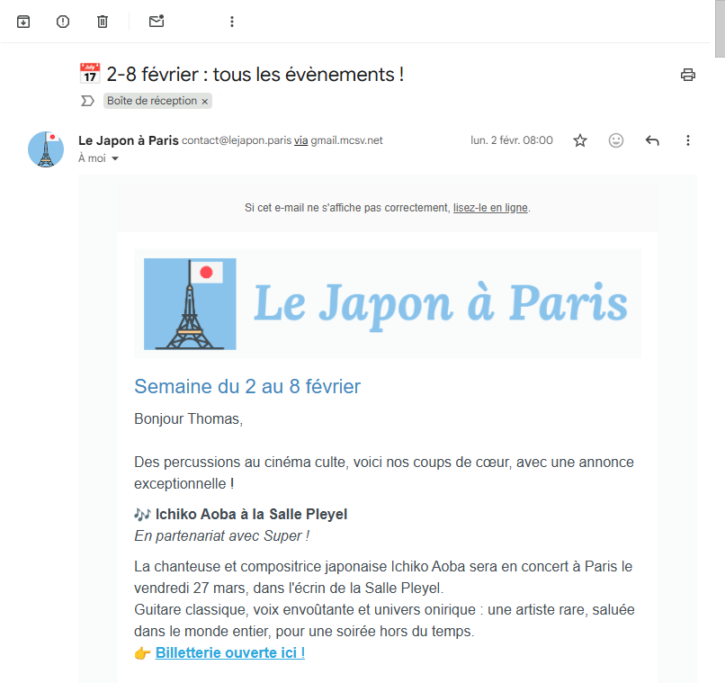This screenshot has height=683, width=725.
Task: Print the whole conversation
Action: coord(688,74)
